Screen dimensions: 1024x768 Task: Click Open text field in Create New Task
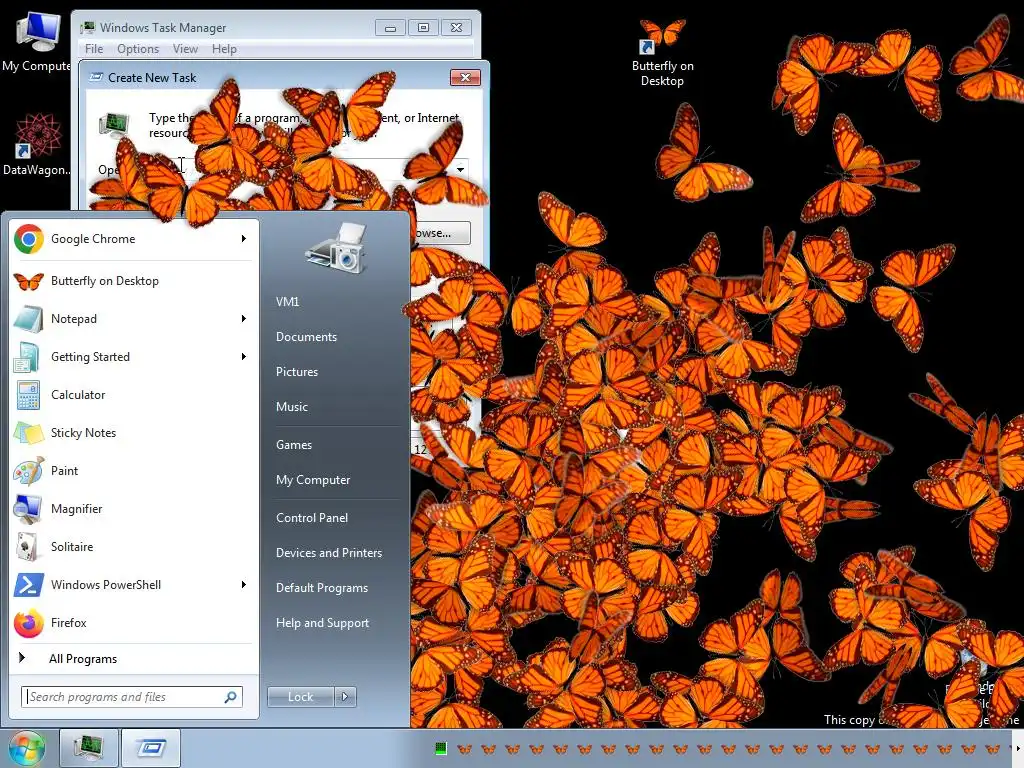coord(300,169)
